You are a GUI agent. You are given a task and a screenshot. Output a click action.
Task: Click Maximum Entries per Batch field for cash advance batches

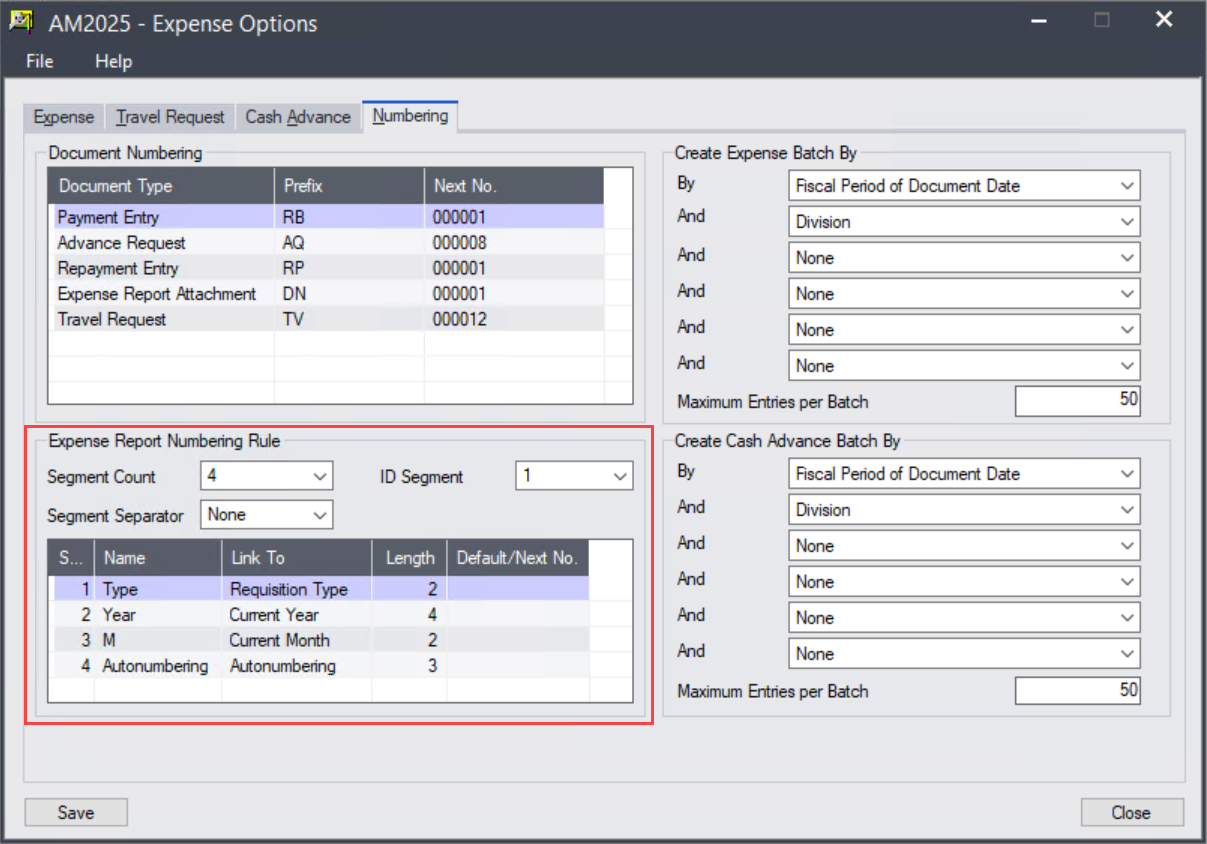(1078, 690)
